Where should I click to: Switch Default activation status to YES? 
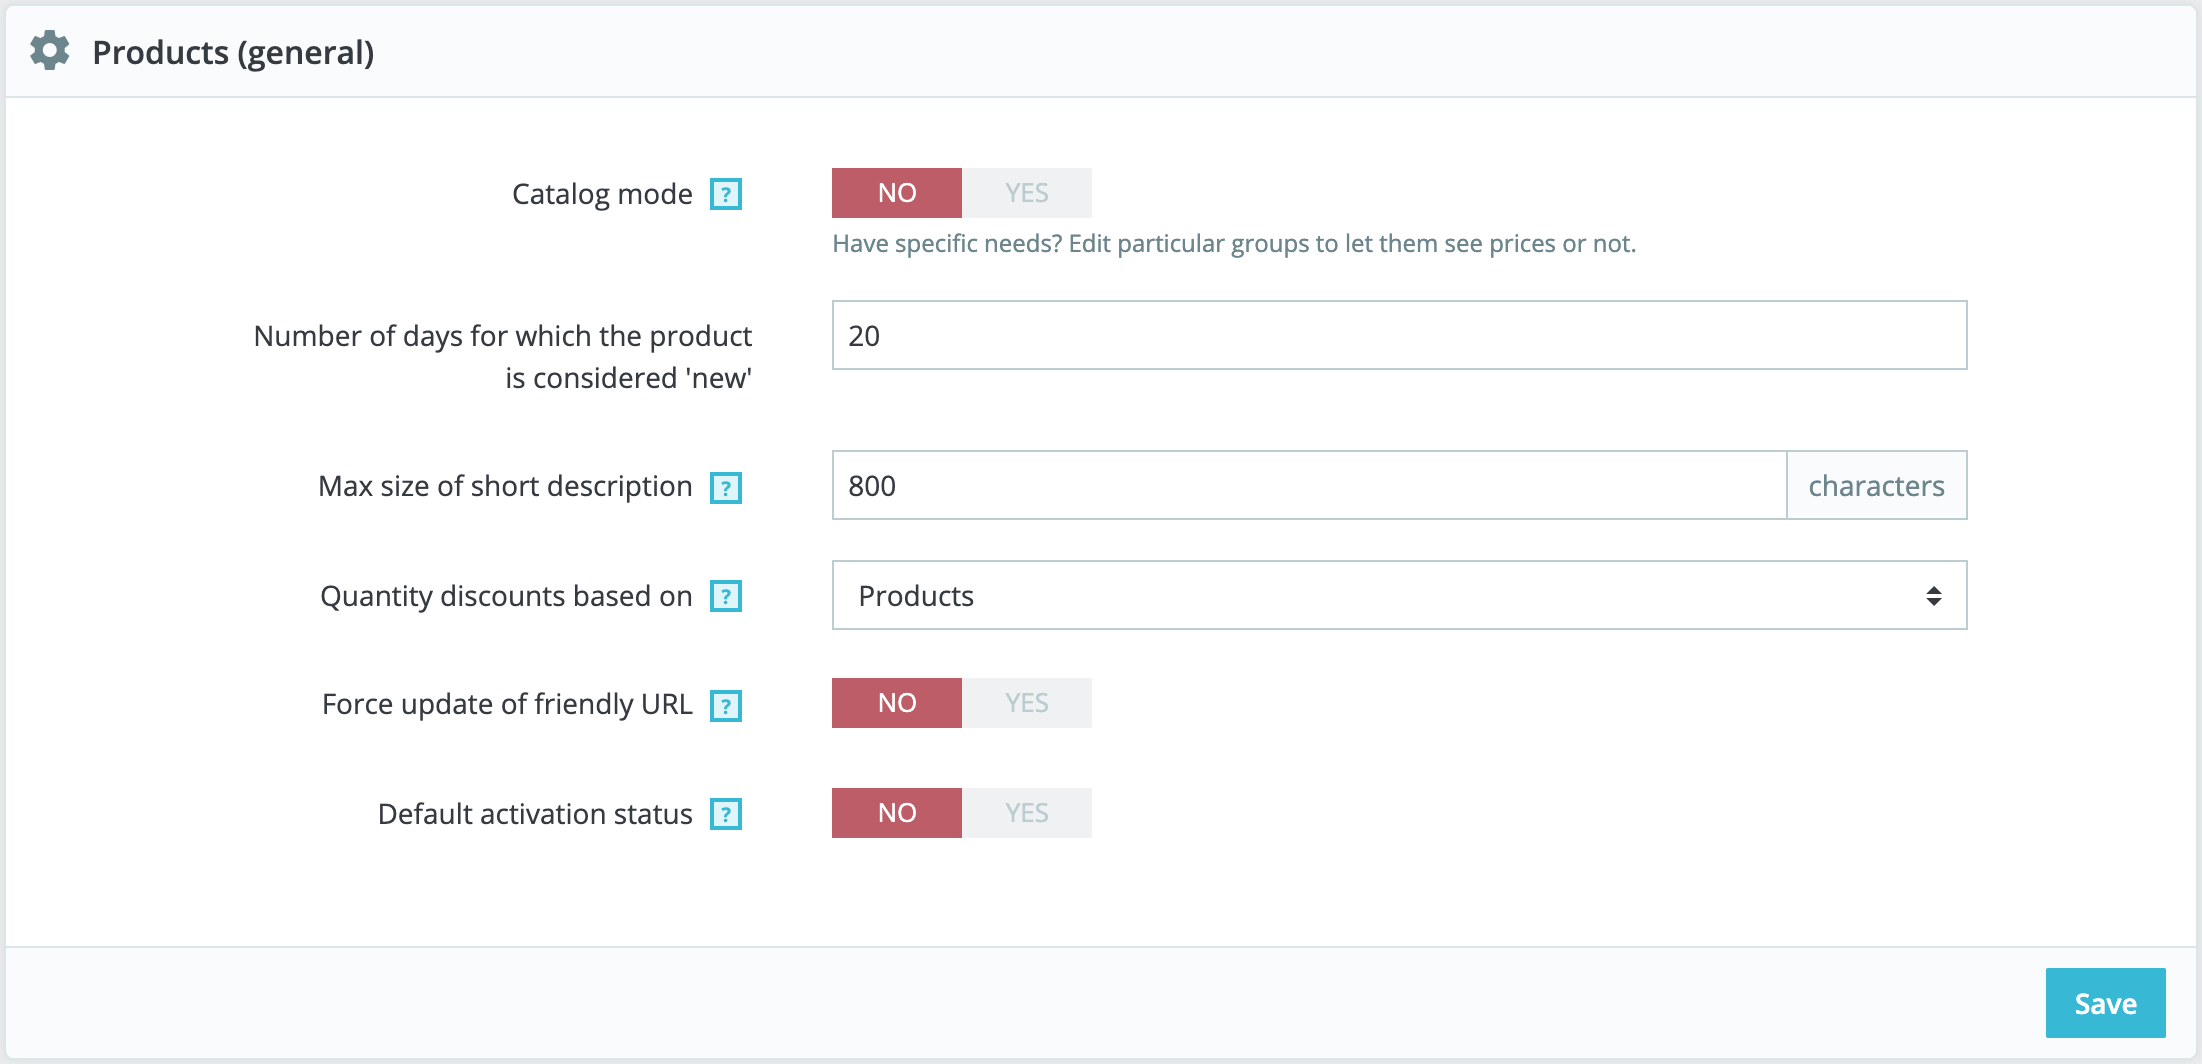coord(1027,813)
